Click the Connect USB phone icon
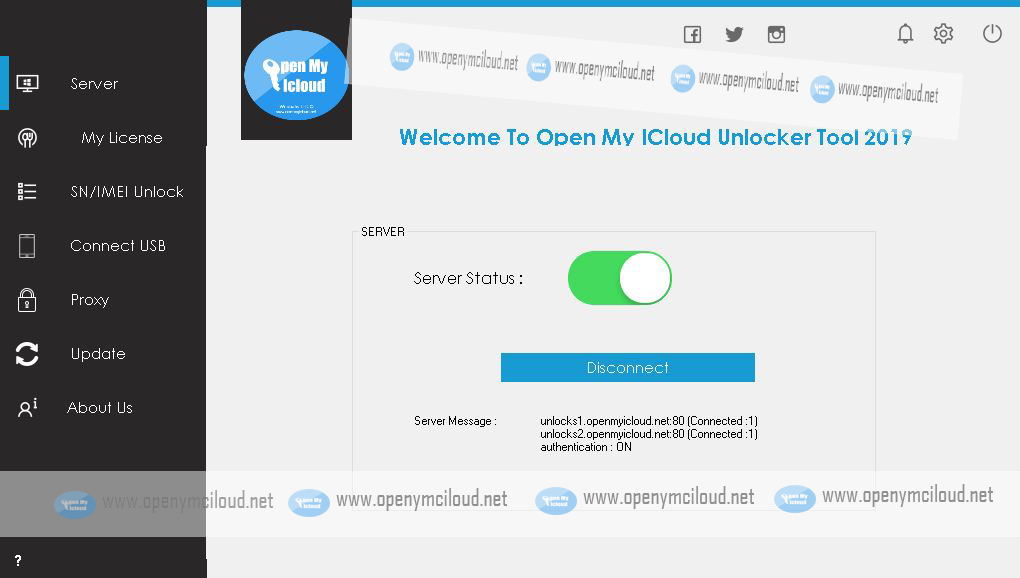 pos(27,246)
